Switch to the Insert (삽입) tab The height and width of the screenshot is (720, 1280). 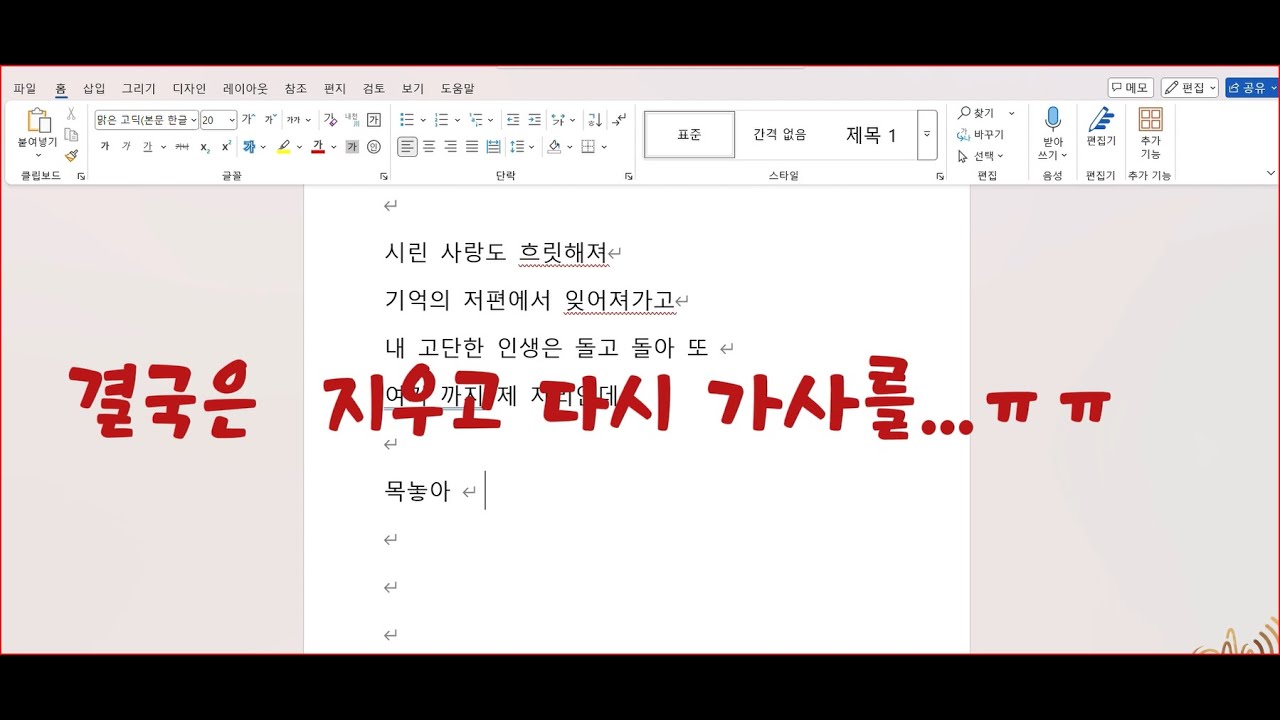pos(94,88)
